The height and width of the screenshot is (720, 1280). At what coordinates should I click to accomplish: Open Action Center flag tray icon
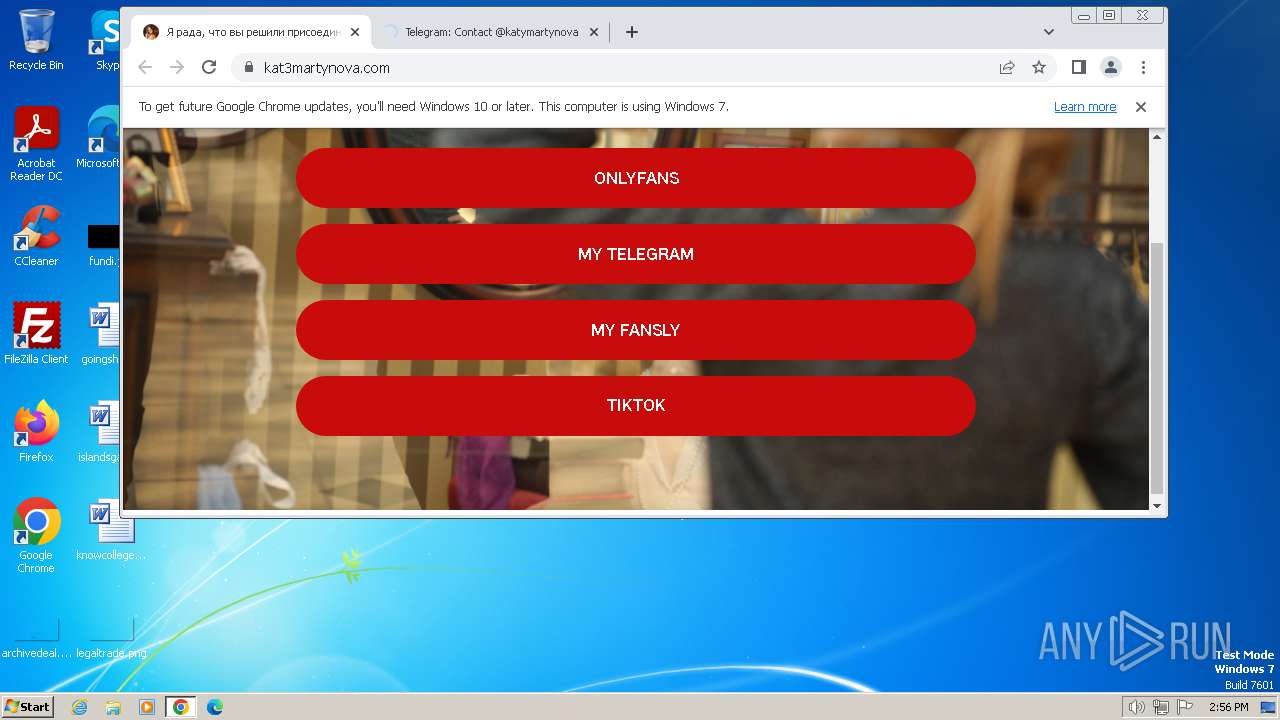coord(1185,707)
